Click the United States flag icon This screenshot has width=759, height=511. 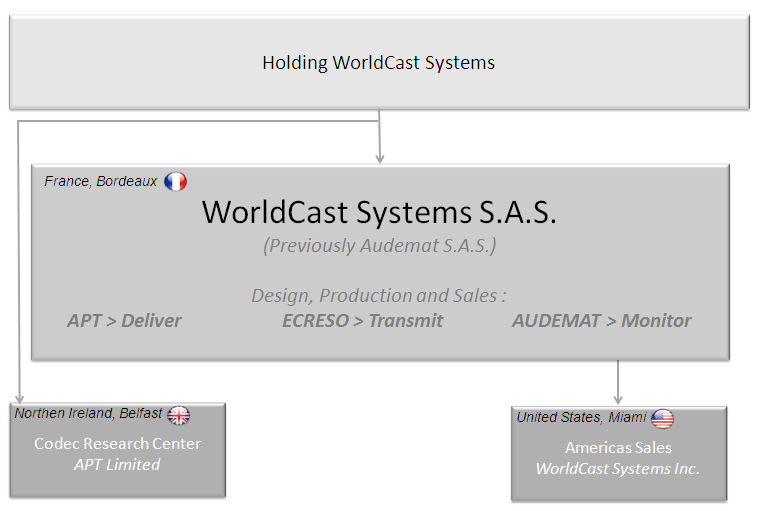click(x=662, y=418)
